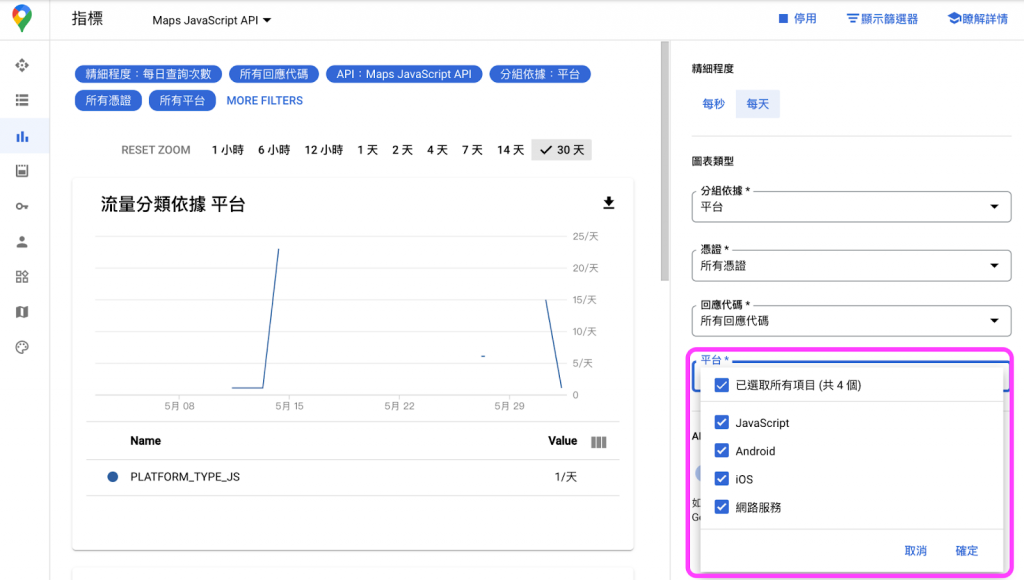The height and width of the screenshot is (580, 1024).
Task: Select the 14 天 time range
Action: 510,150
